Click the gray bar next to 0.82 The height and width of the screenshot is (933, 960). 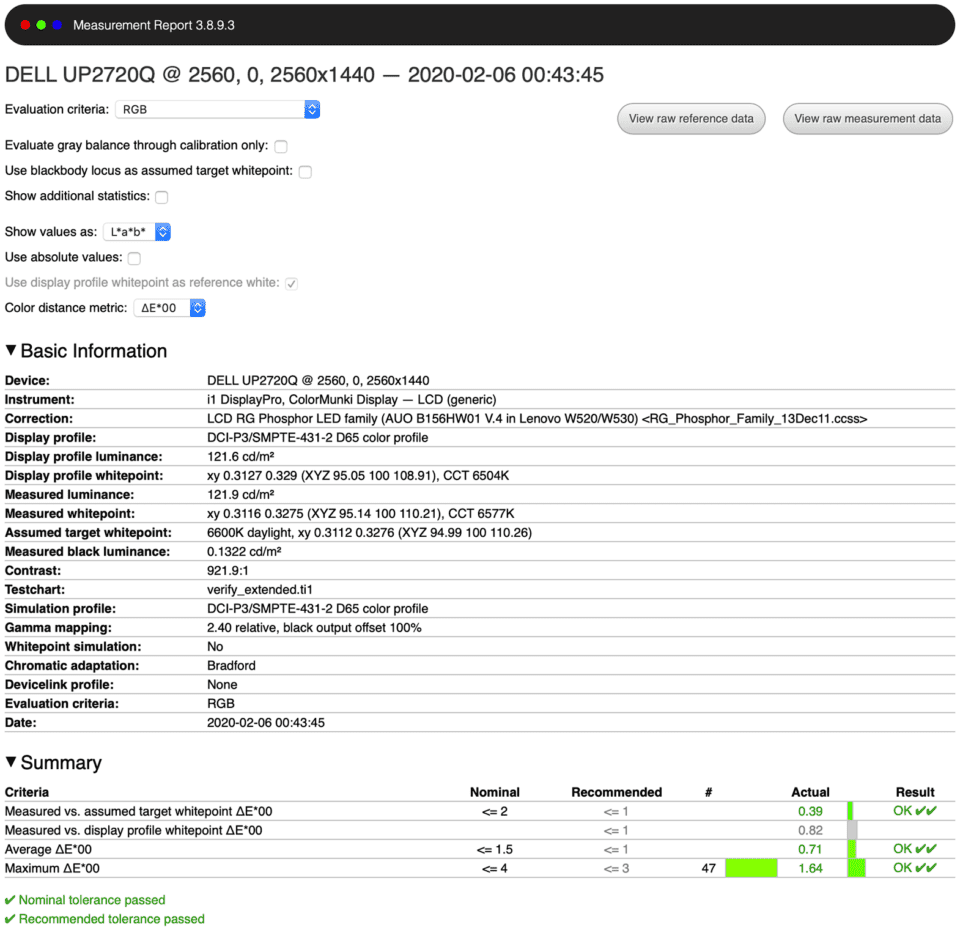(852, 830)
